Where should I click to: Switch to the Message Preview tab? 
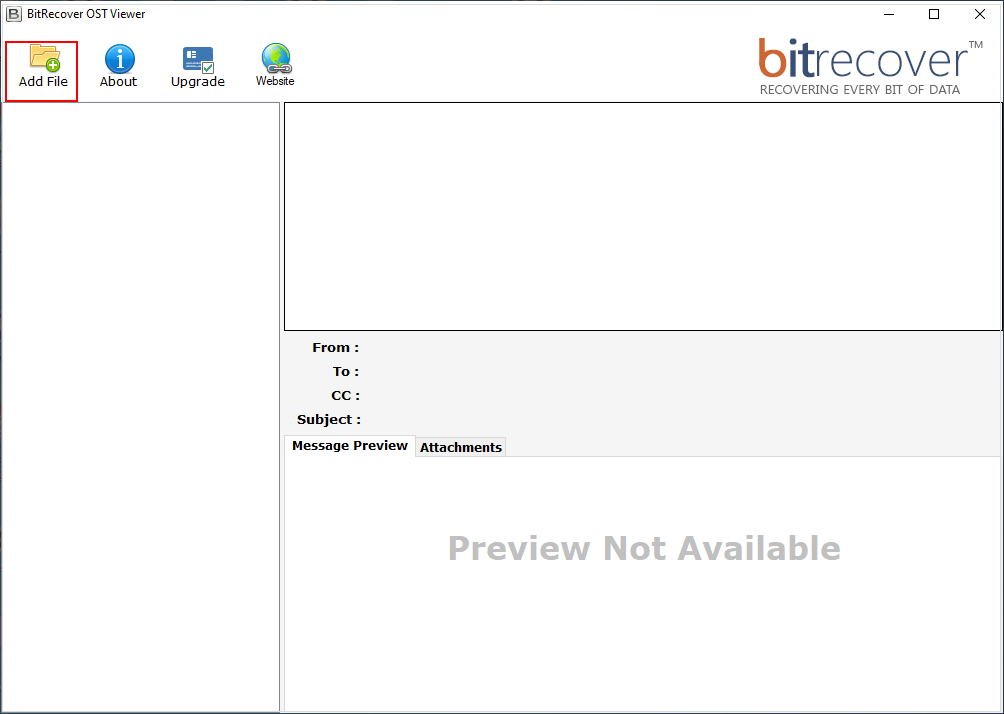[x=349, y=446]
